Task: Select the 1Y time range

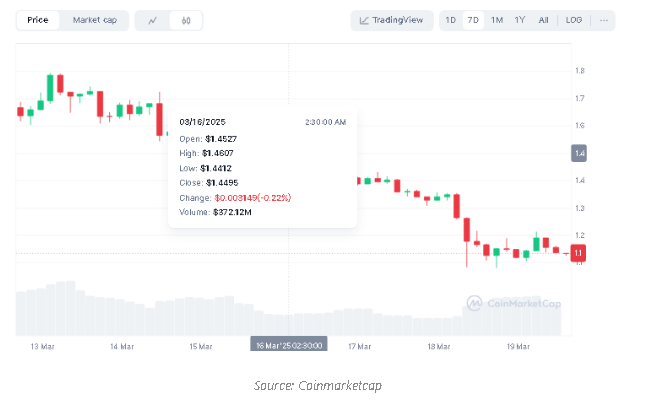Action: click(x=520, y=20)
